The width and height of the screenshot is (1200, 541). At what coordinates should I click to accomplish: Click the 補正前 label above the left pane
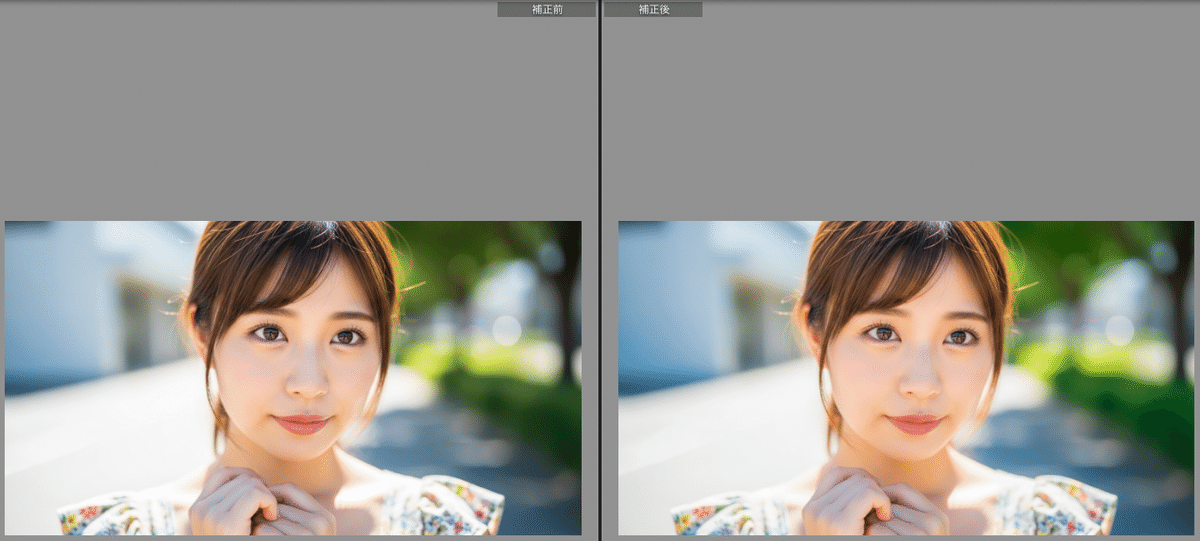(546, 9)
